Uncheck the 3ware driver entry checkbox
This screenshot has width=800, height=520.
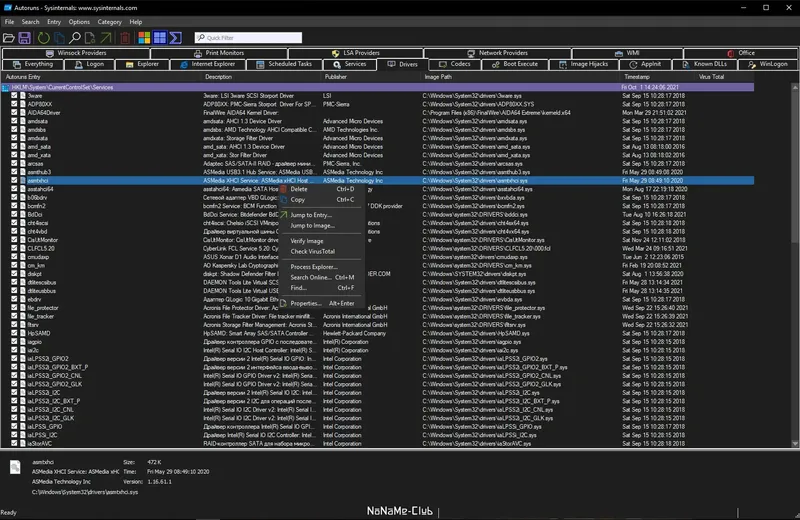pos(14,95)
